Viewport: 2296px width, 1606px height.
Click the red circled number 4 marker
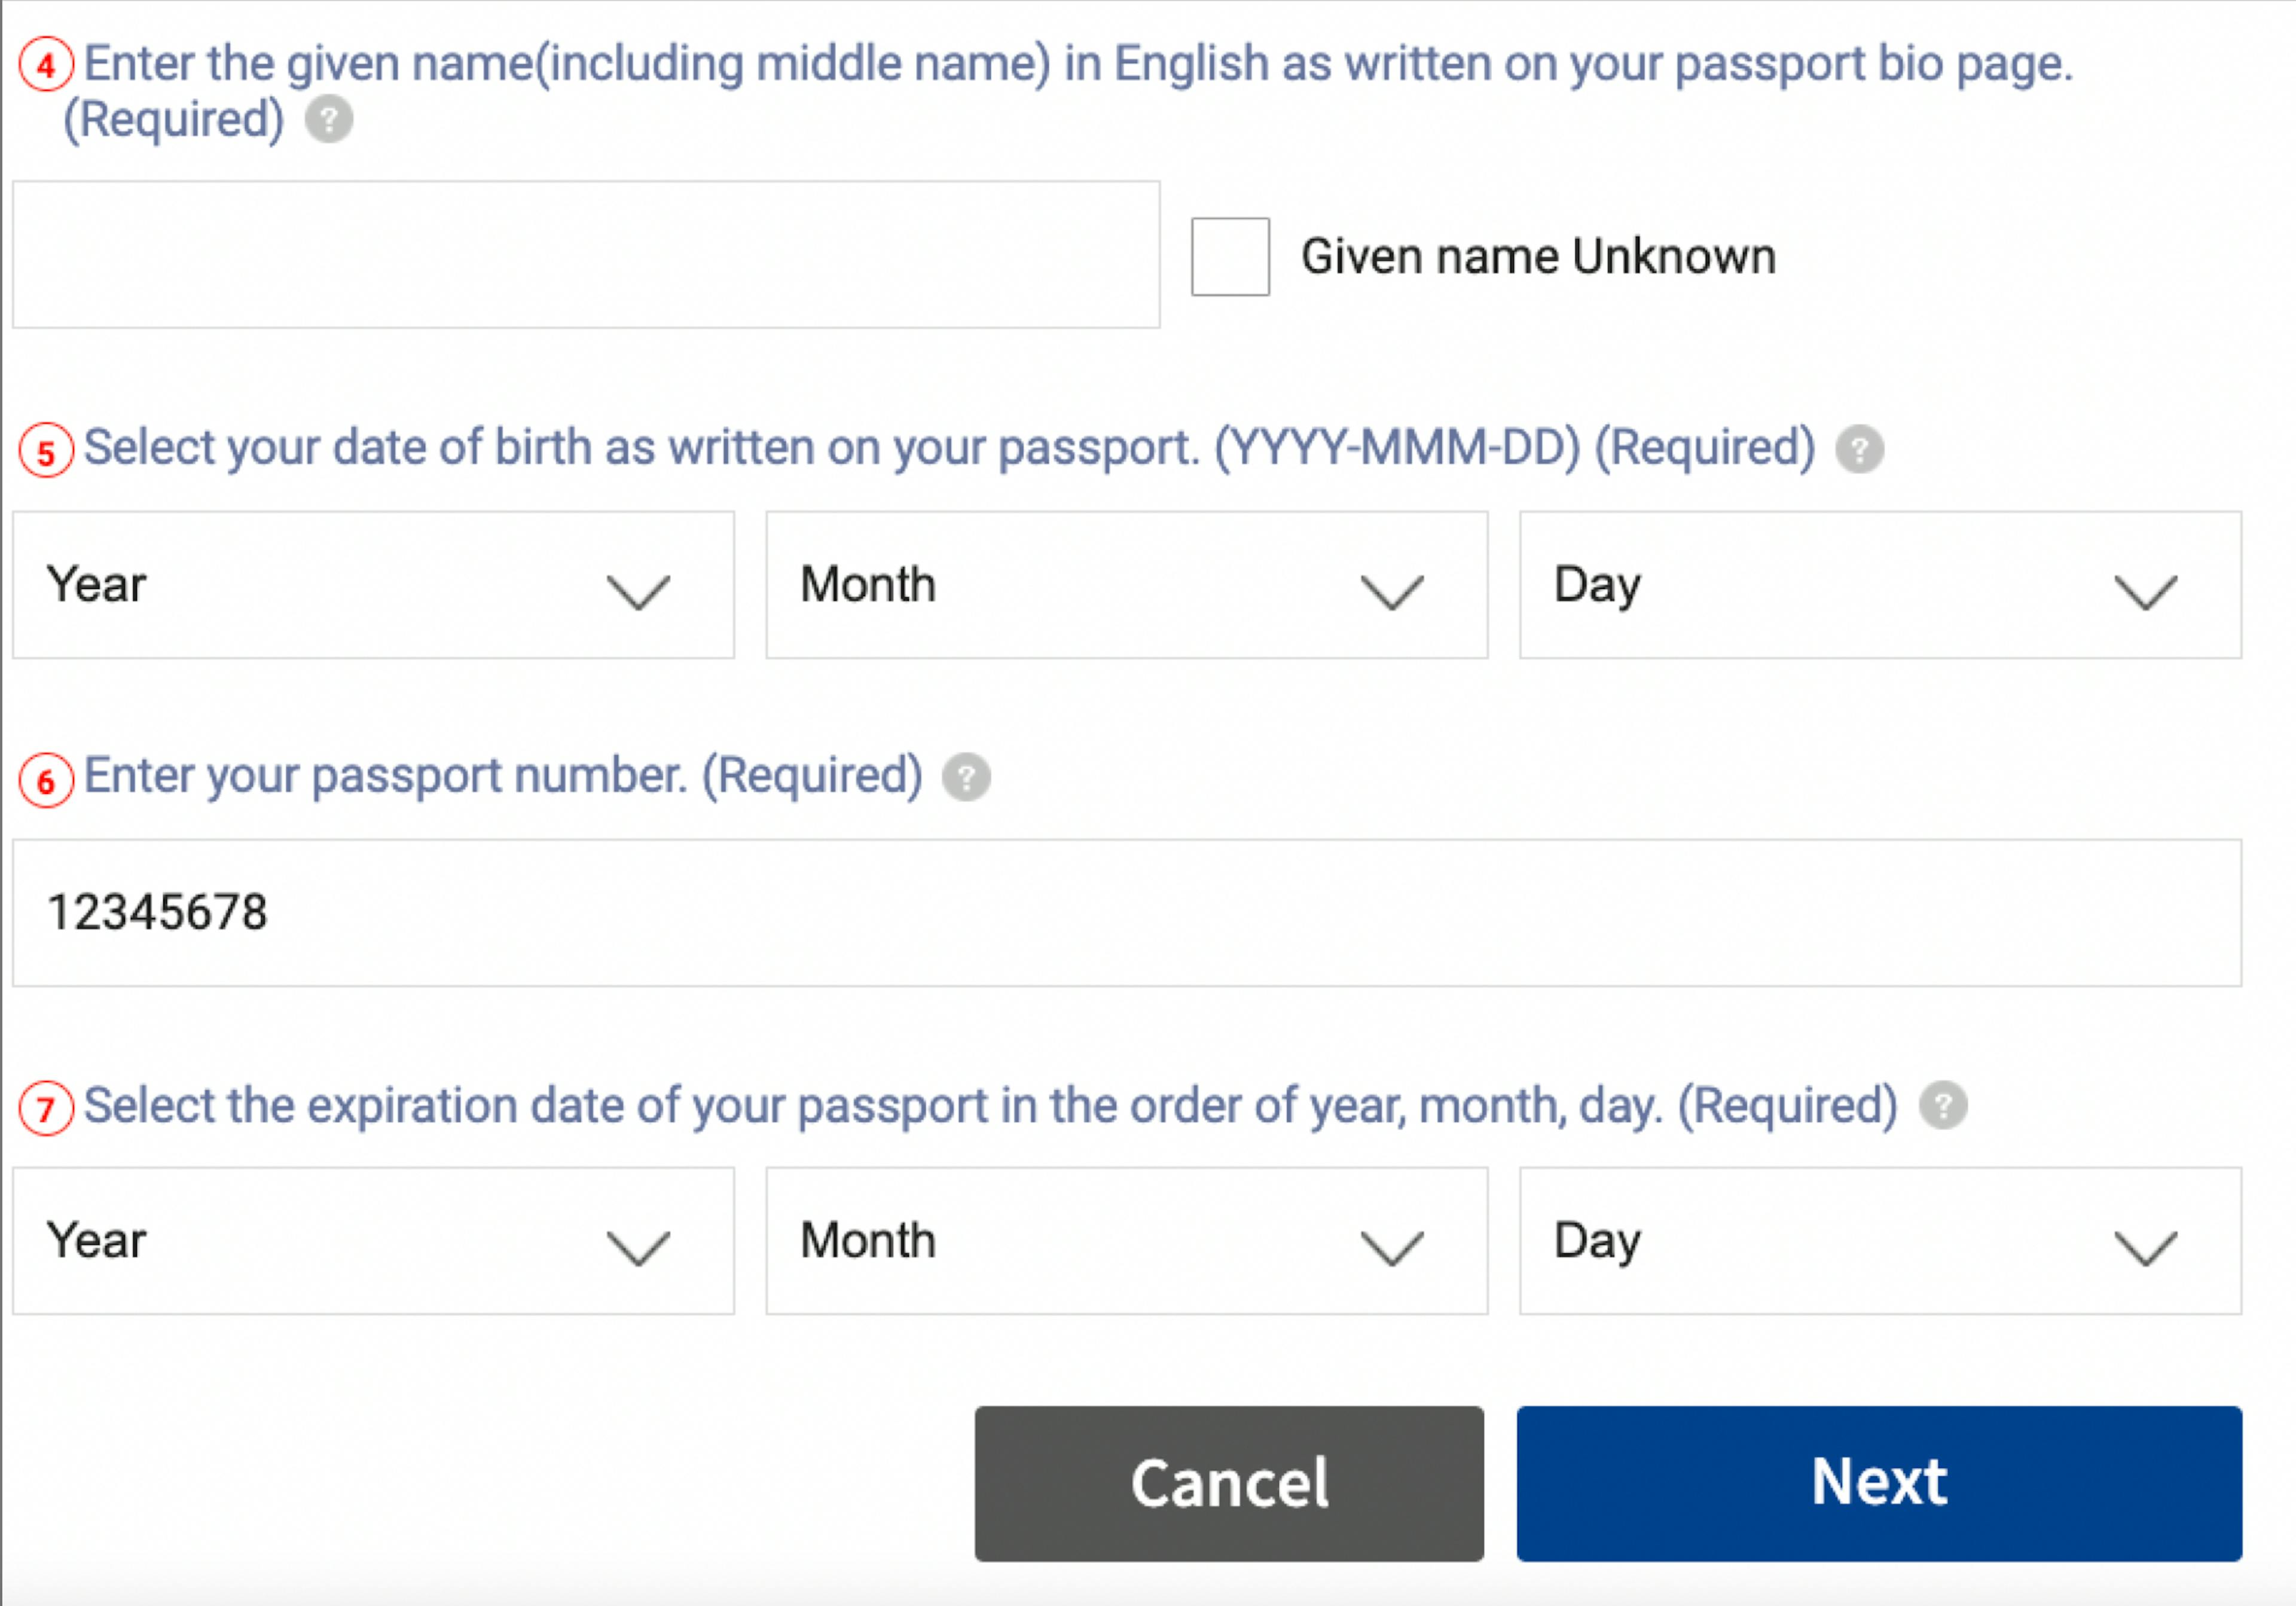[46, 65]
